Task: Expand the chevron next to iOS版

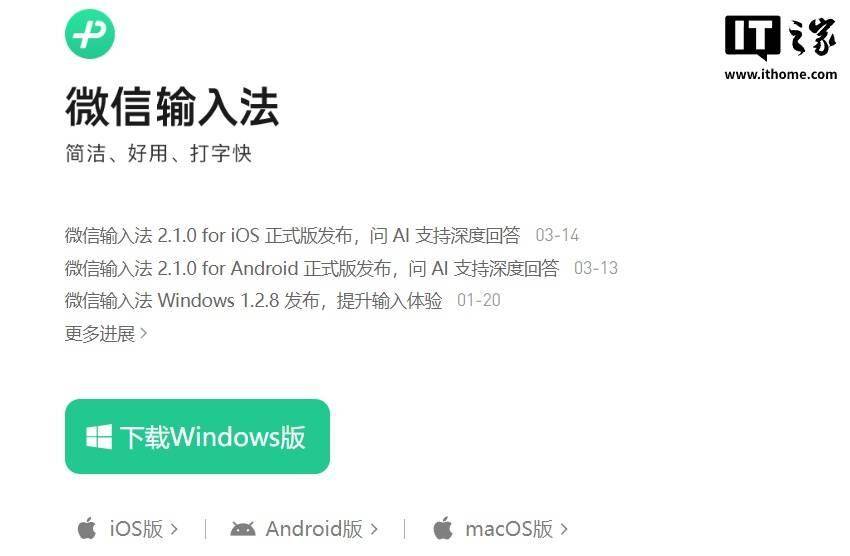Action: coord(174,529)
